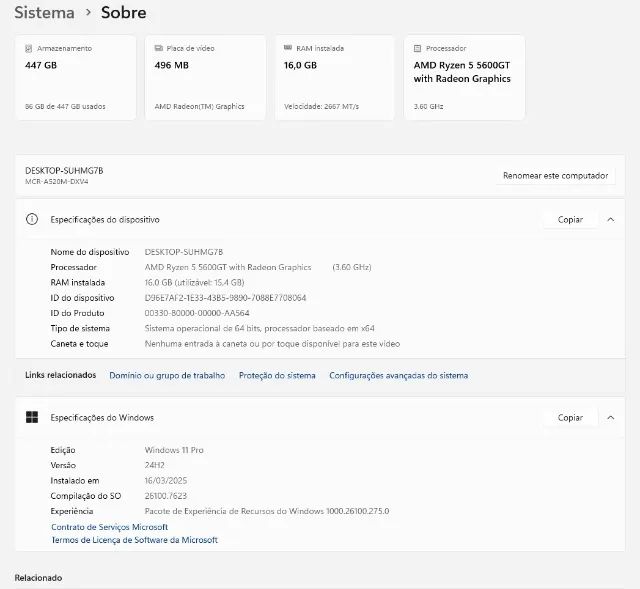Viewport: 640px width, 589px height.
Task: Select the AMD Ryzen 5 5600GT processor tile
Action: [x=464, y=78]
